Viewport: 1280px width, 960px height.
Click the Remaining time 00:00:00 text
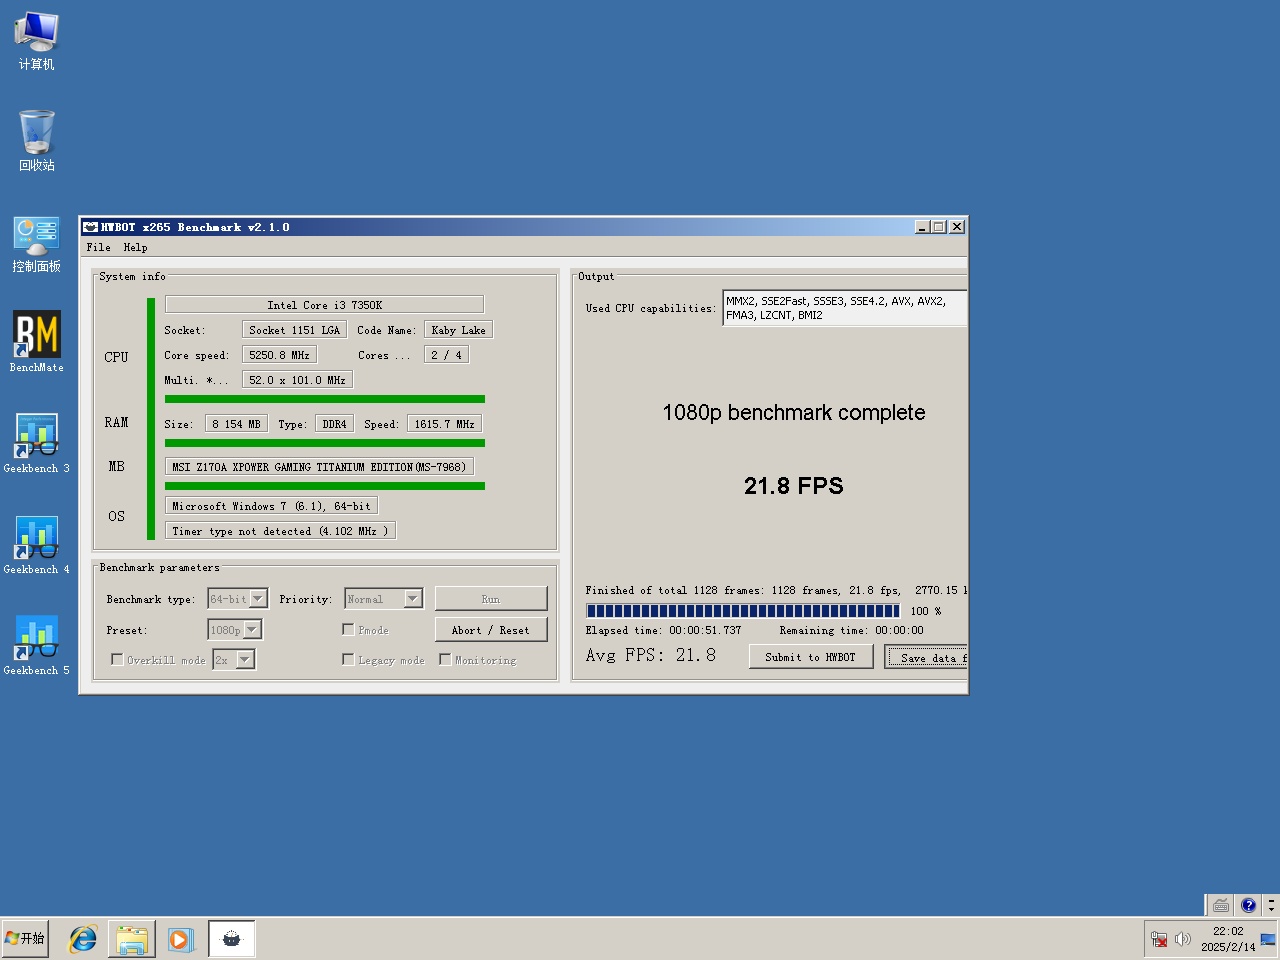(852, 630)
